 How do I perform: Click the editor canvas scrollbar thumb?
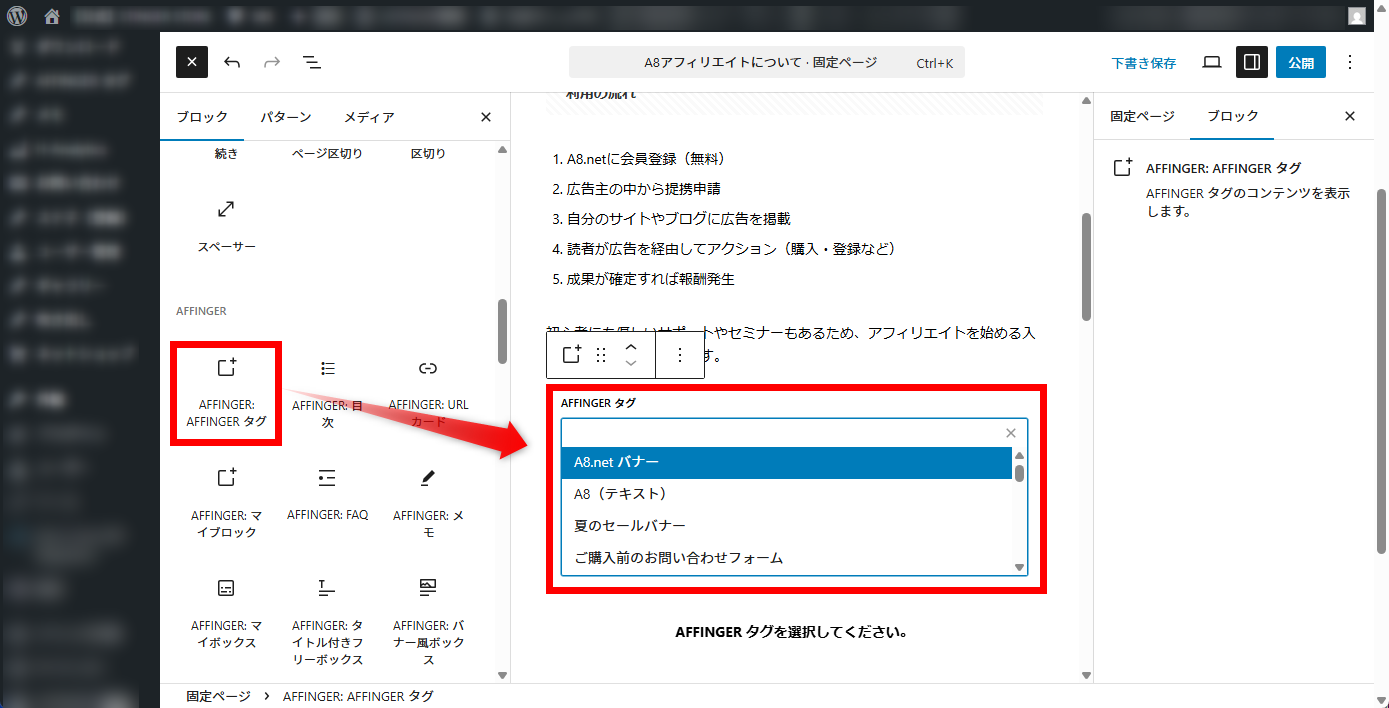[1086, 266]
